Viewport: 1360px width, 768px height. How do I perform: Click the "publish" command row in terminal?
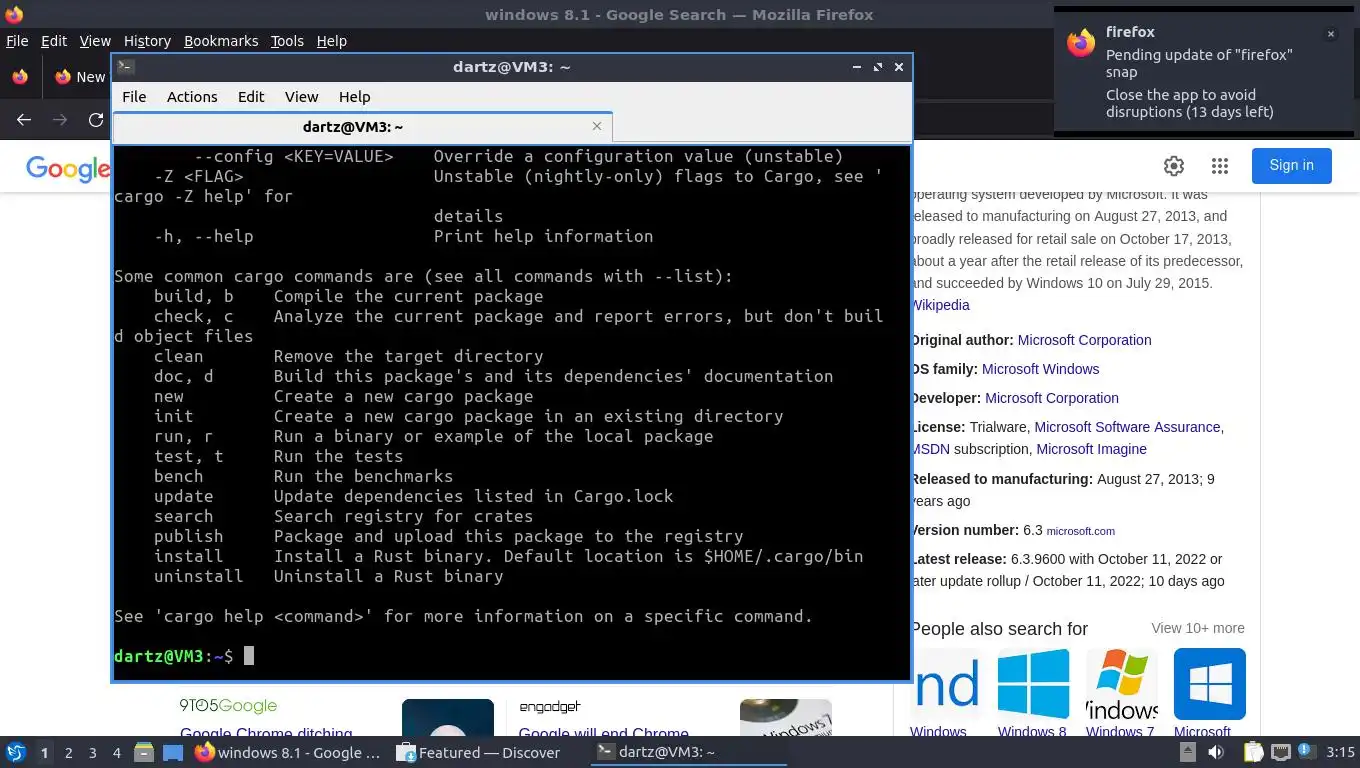tap(449, 536)
